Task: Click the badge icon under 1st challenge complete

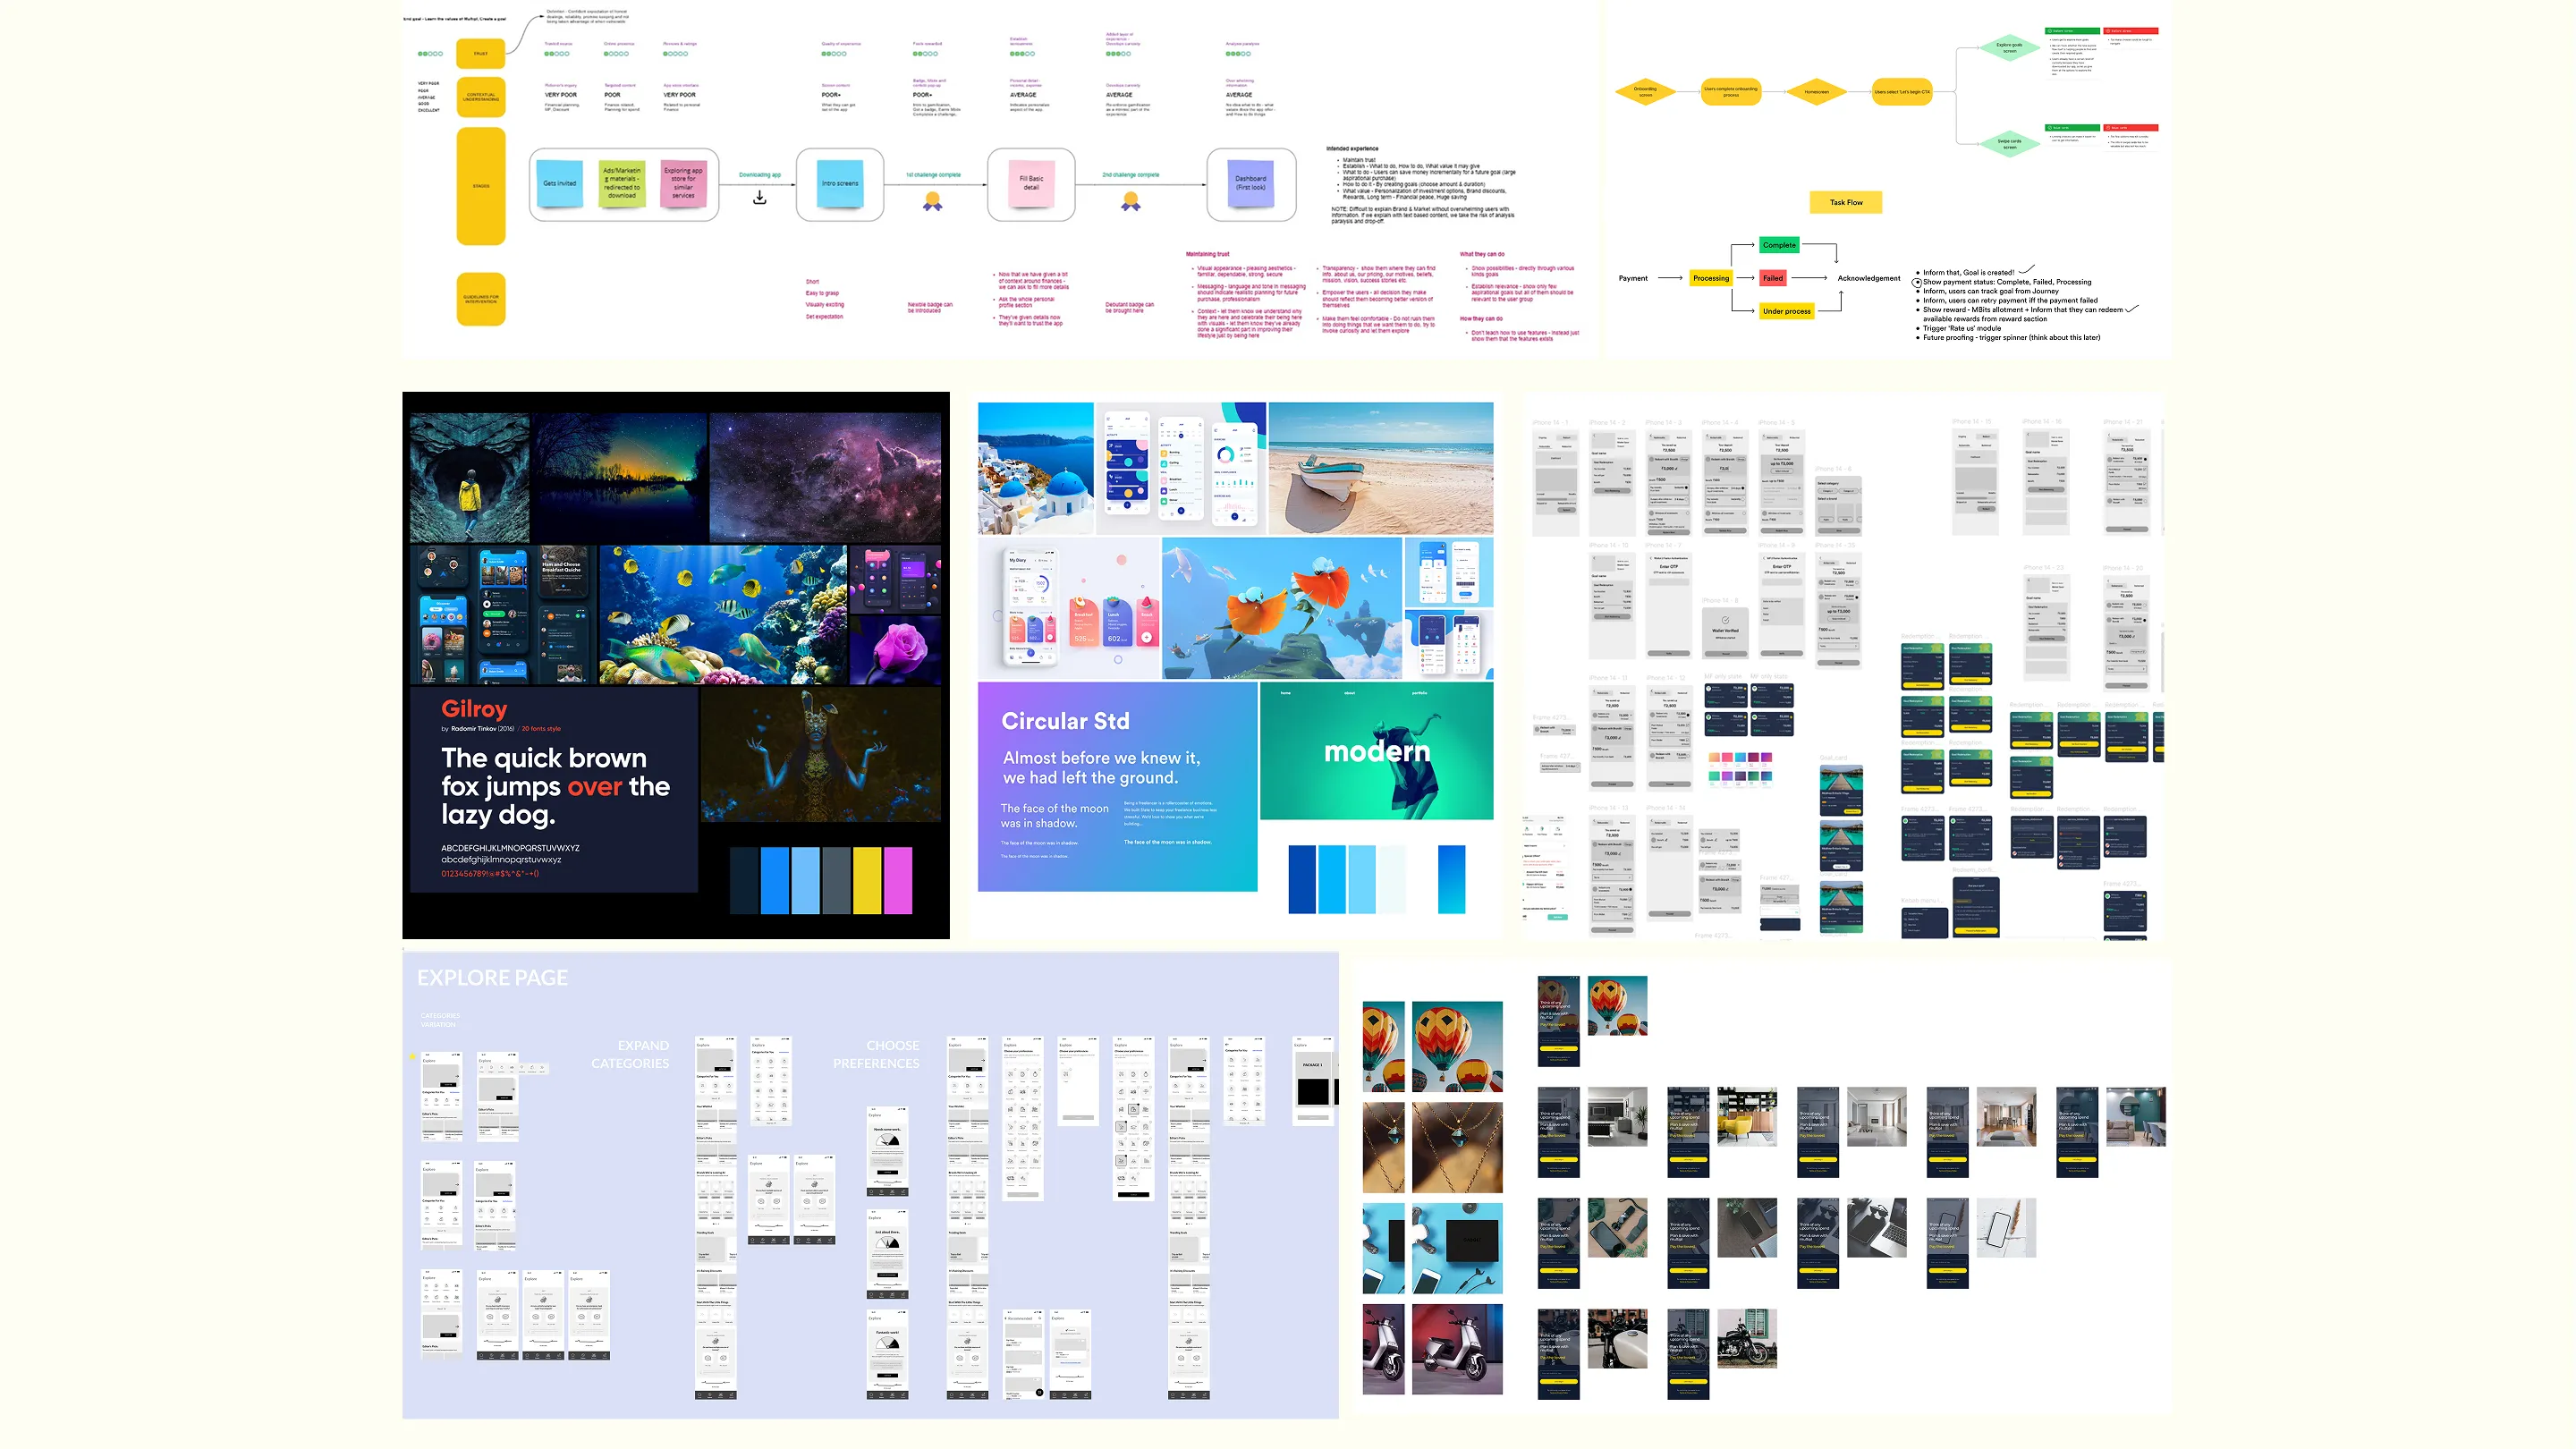Action: click(932, 201)
